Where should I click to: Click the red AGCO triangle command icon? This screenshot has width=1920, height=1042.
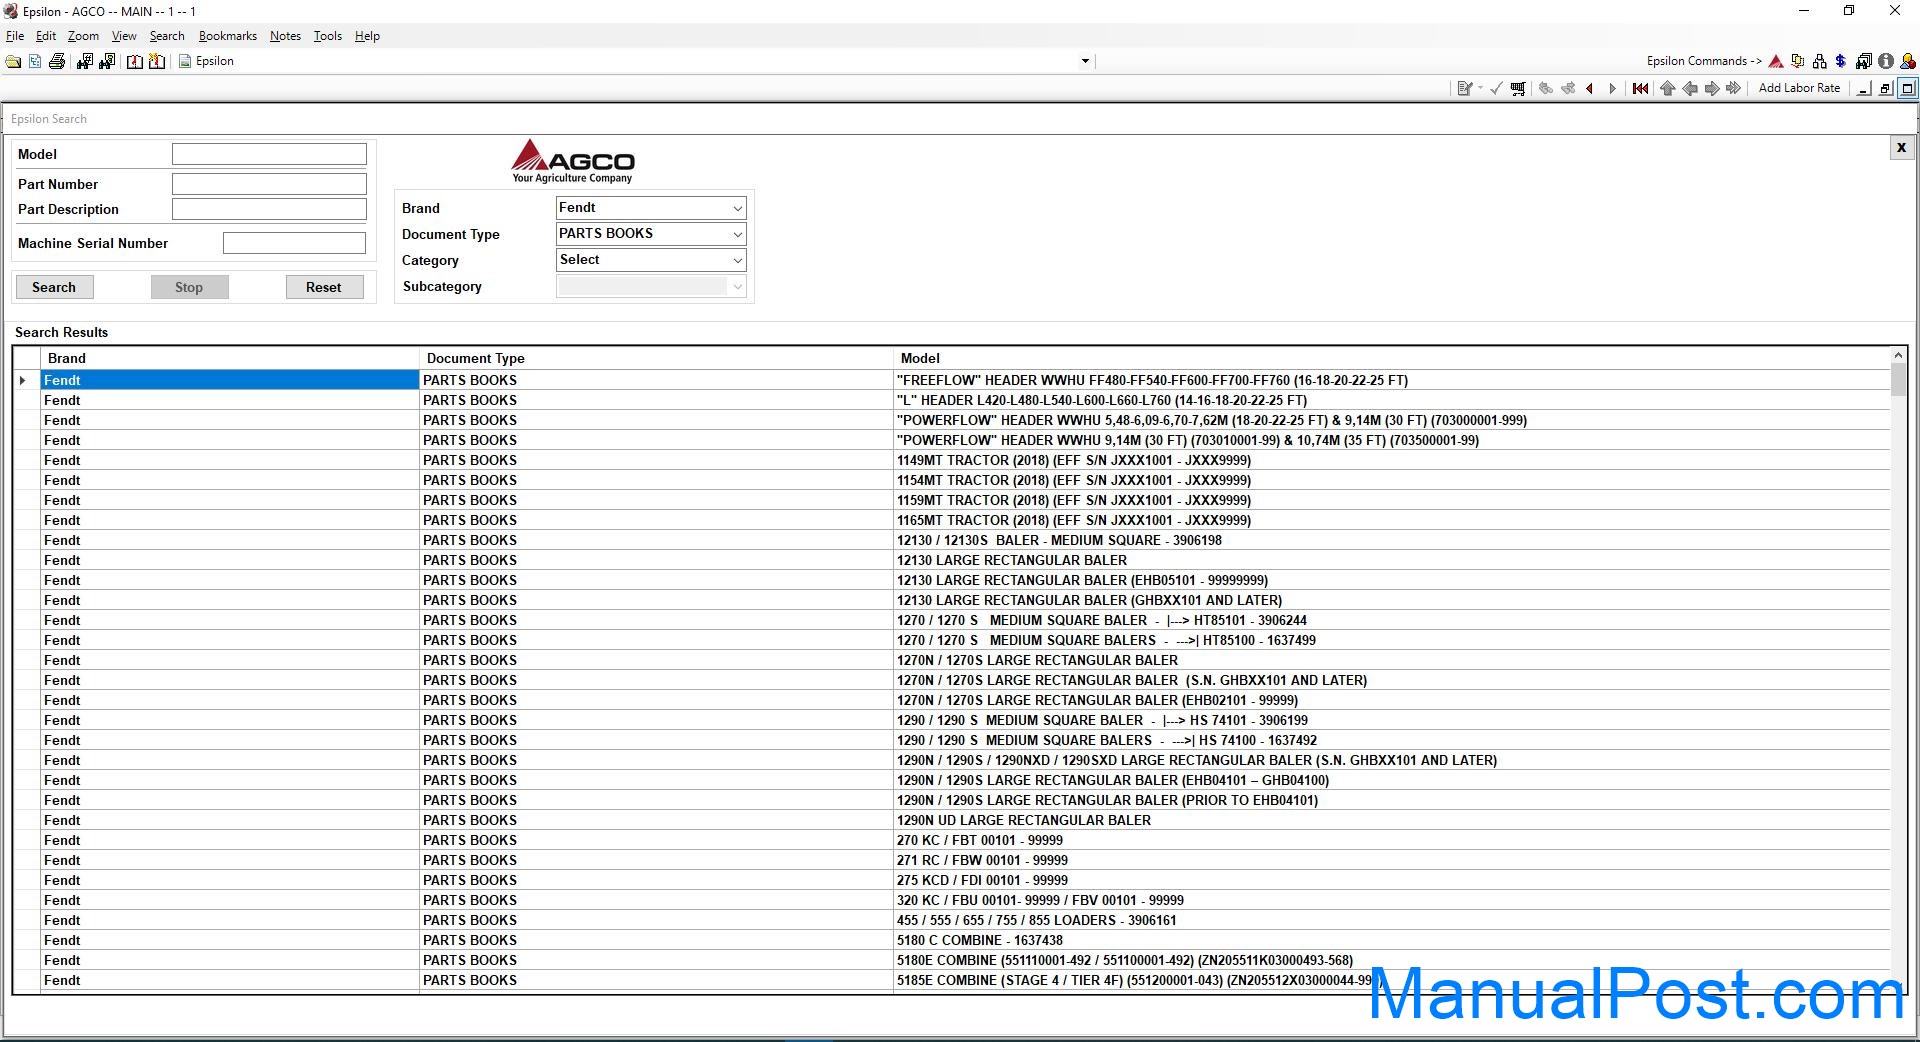(1776, 62)
